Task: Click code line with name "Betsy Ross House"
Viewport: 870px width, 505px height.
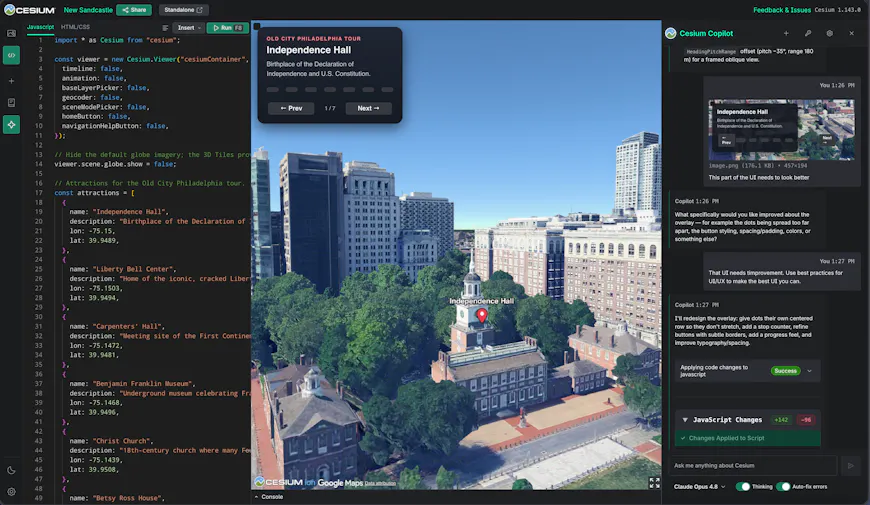Action: pyautogui.click(x=117, y=498)
